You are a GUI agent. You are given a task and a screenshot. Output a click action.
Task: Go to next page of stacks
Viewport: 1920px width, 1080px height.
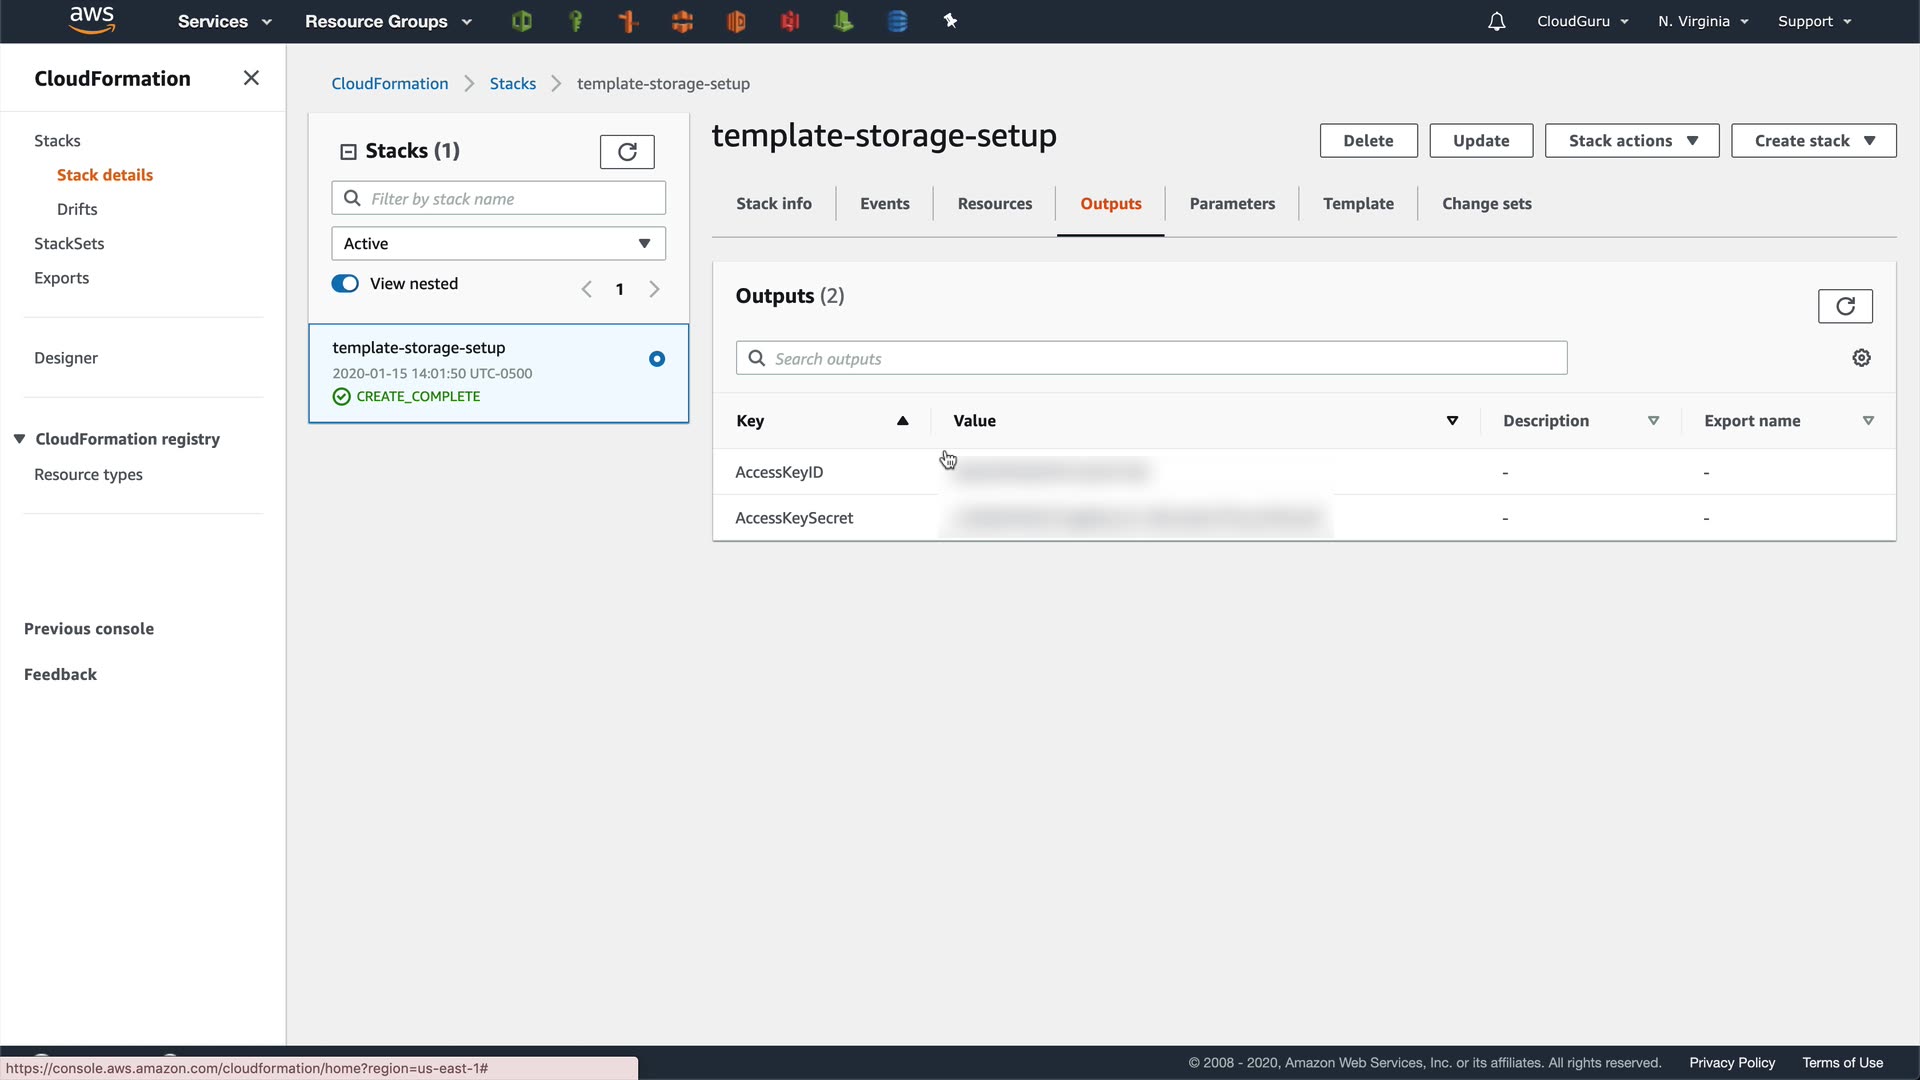pos(654,289)
